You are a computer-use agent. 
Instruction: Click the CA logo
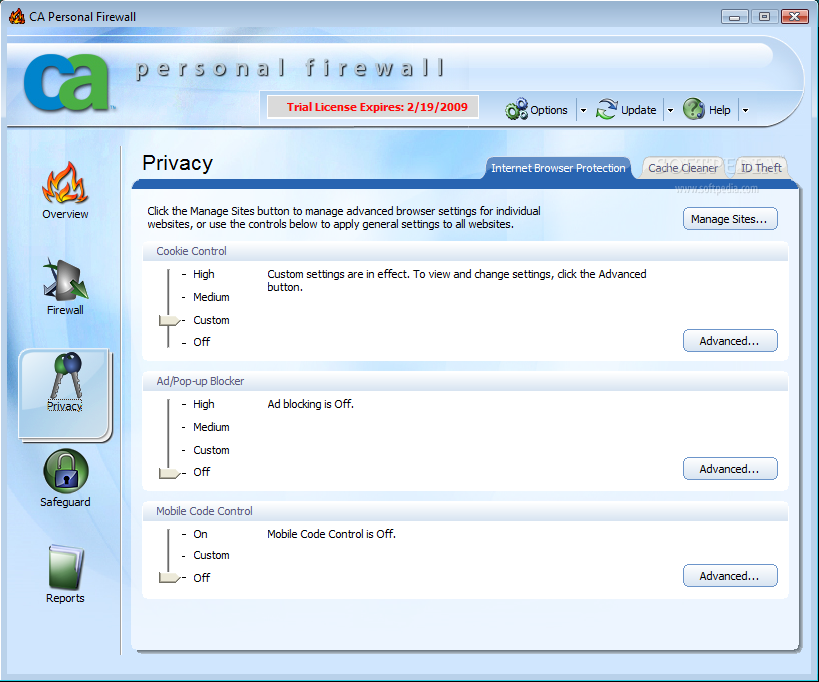[x=67, y=82]
